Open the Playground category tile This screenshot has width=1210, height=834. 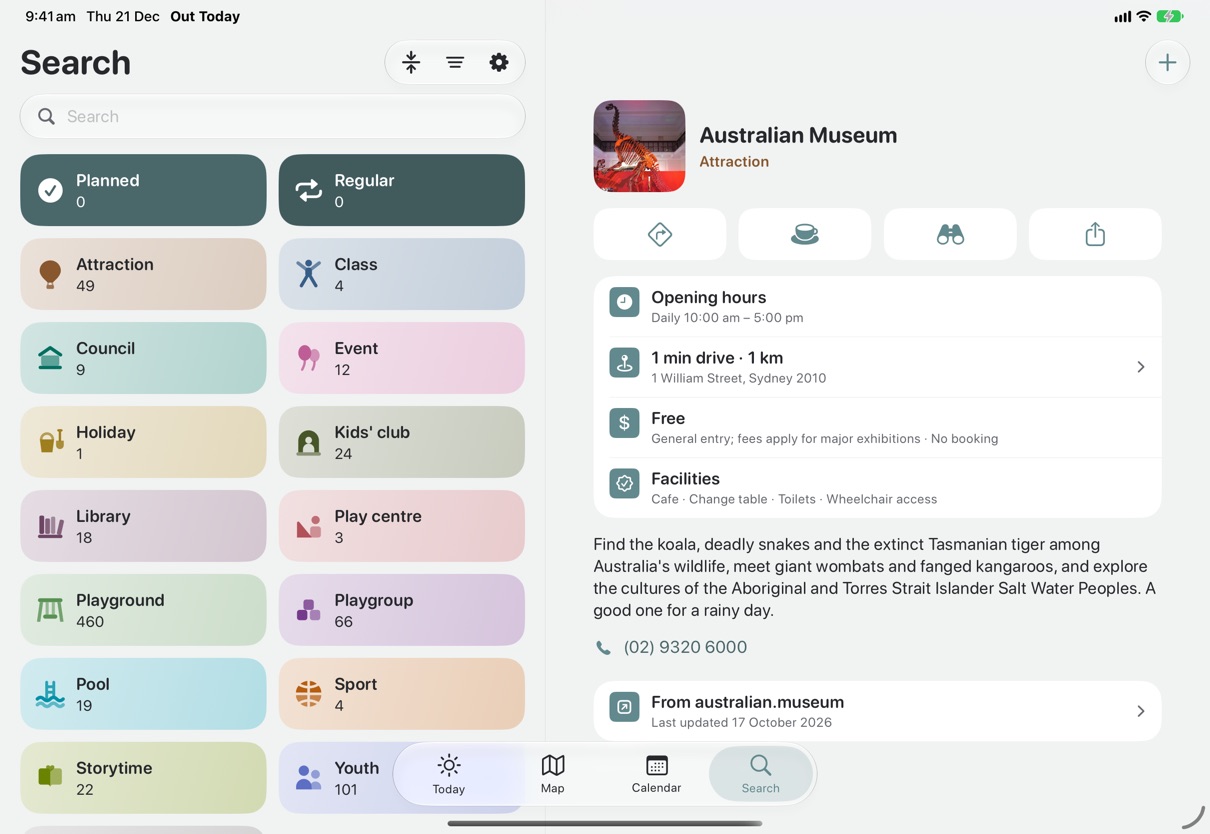[x=143, y=610]
